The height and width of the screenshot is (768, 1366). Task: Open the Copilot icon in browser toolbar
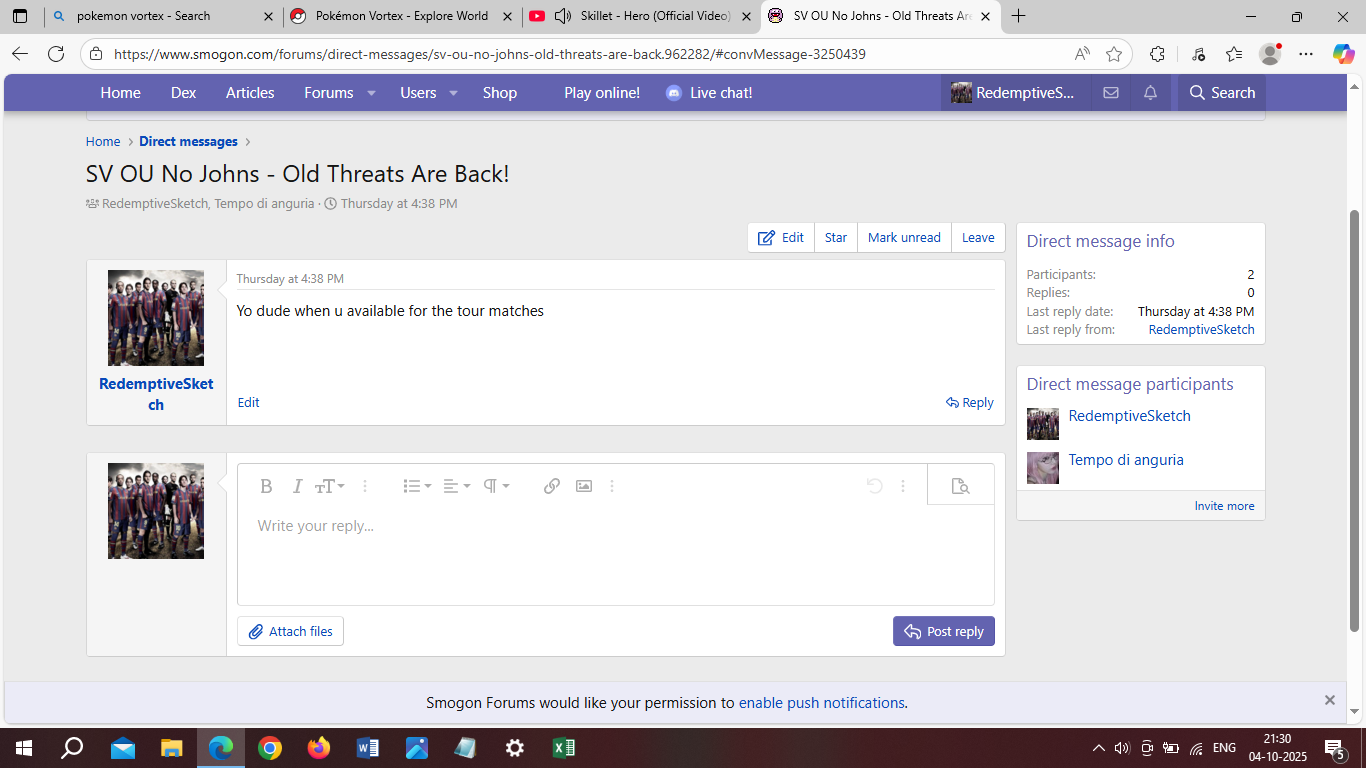coord(1343,54)
